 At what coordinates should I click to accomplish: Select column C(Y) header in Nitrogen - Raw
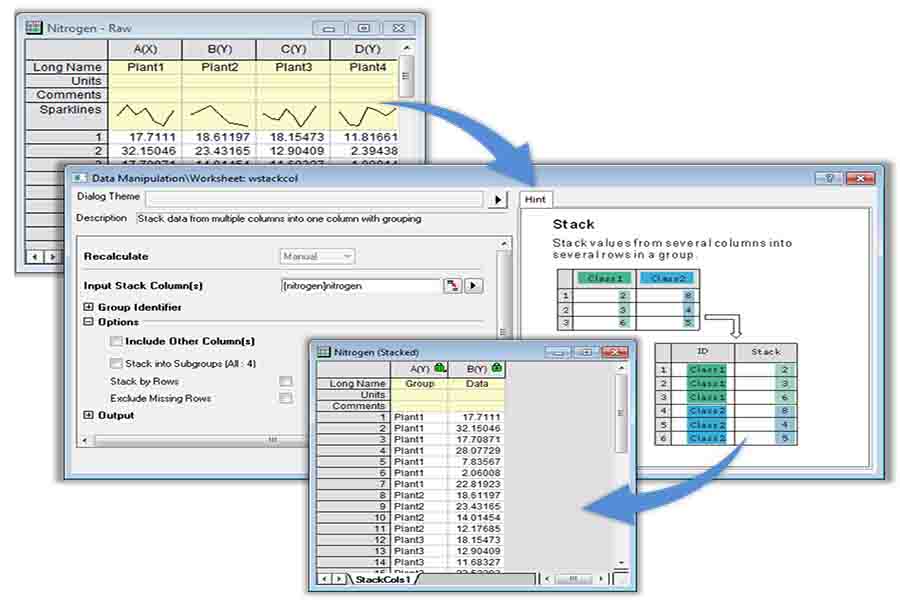293,49
